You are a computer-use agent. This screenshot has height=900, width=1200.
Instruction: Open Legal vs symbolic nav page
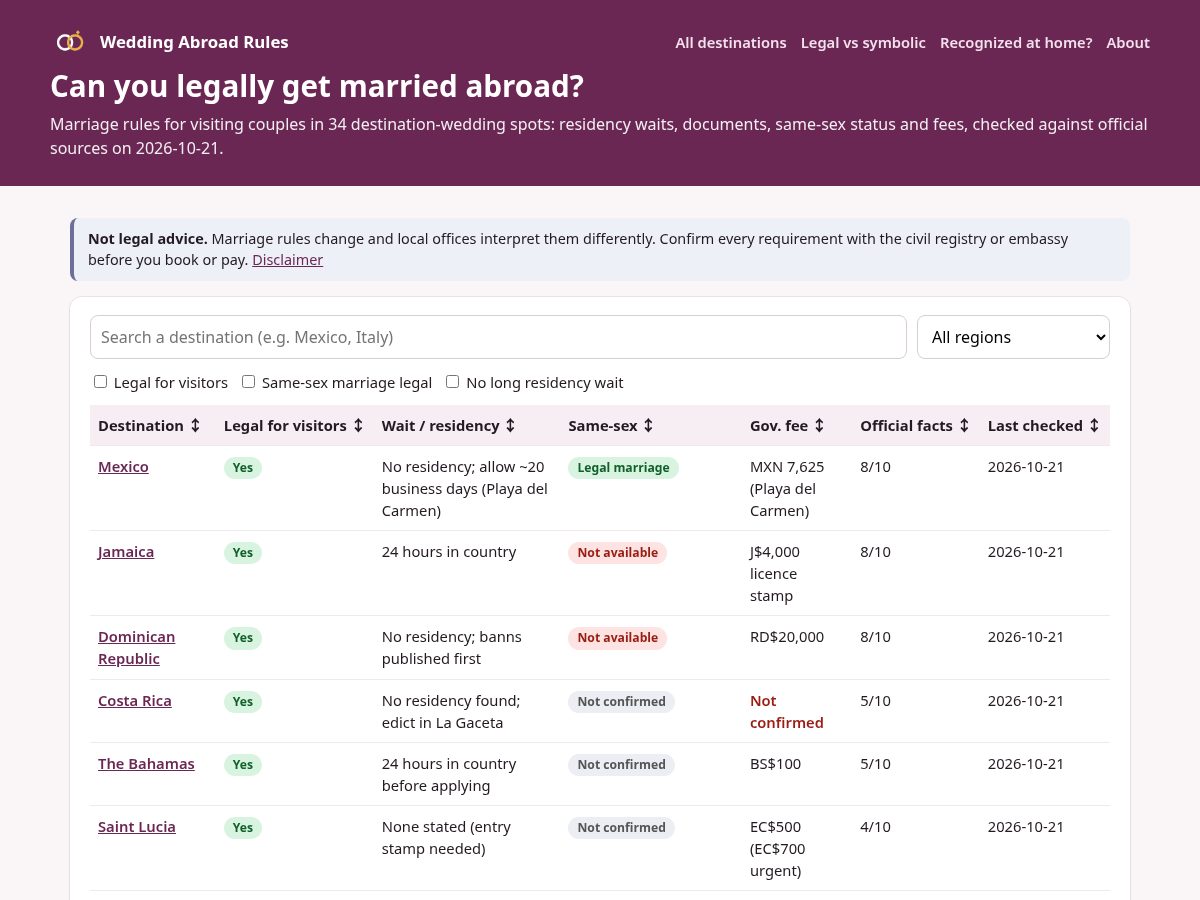tap(863, 43)
